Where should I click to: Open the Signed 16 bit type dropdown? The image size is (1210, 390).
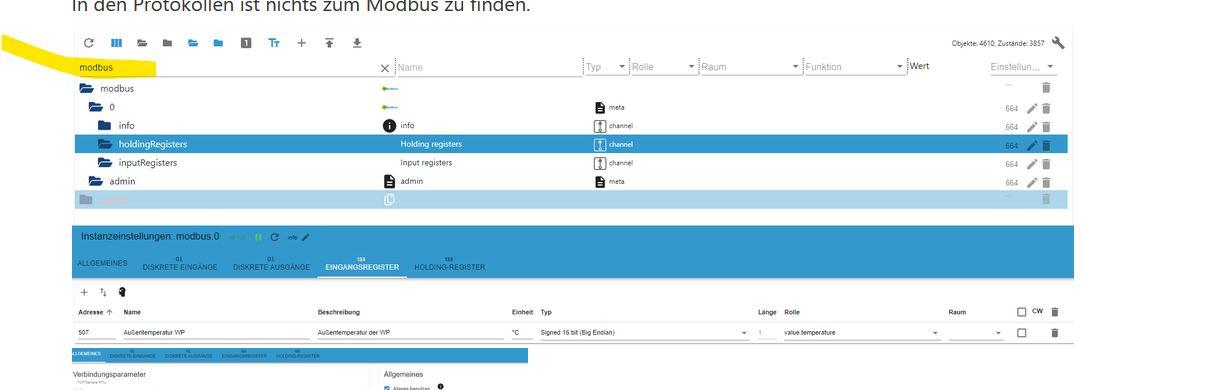click(645, 333)
